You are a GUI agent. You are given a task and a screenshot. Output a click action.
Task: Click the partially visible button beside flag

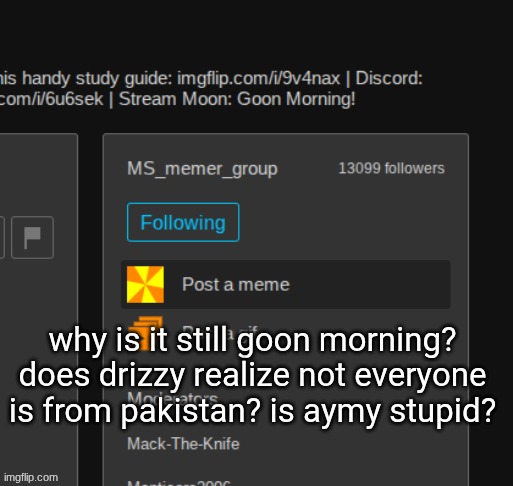tap(2, 237)
